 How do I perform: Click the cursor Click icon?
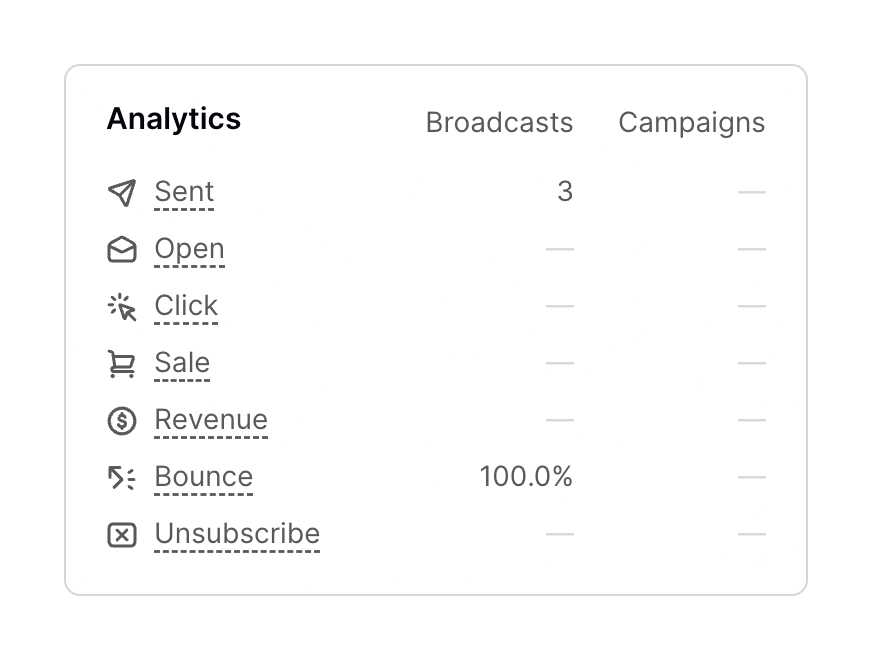(x=122, y=307)
